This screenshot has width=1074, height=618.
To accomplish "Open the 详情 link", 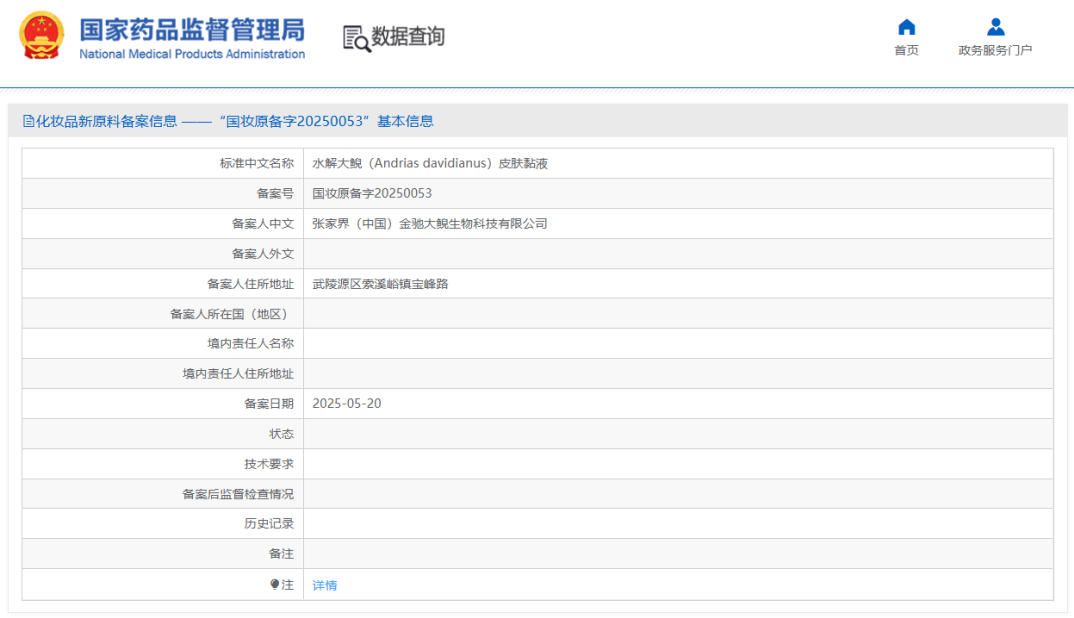I will (x=325, y=585).
